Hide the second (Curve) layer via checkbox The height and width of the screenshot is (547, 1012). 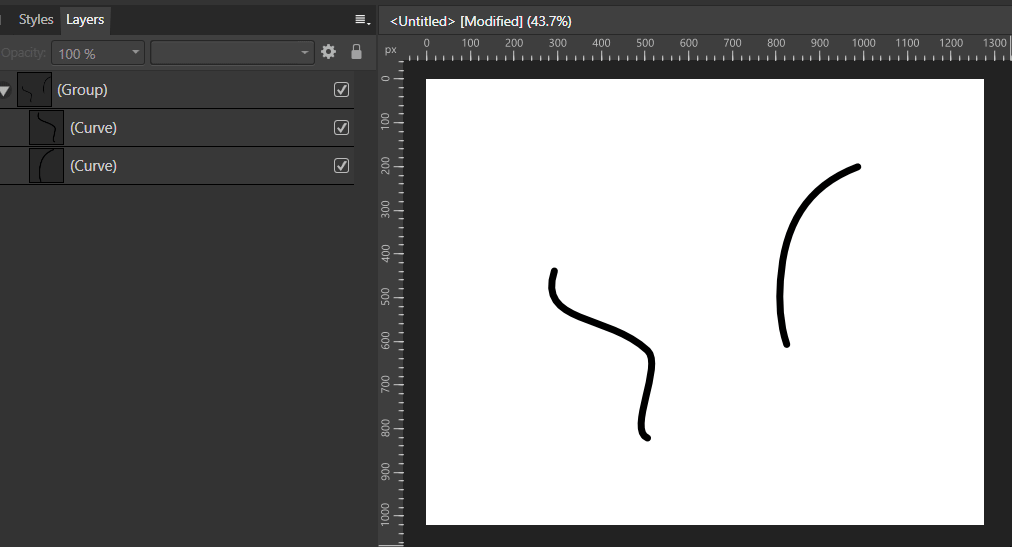(341, 166)
